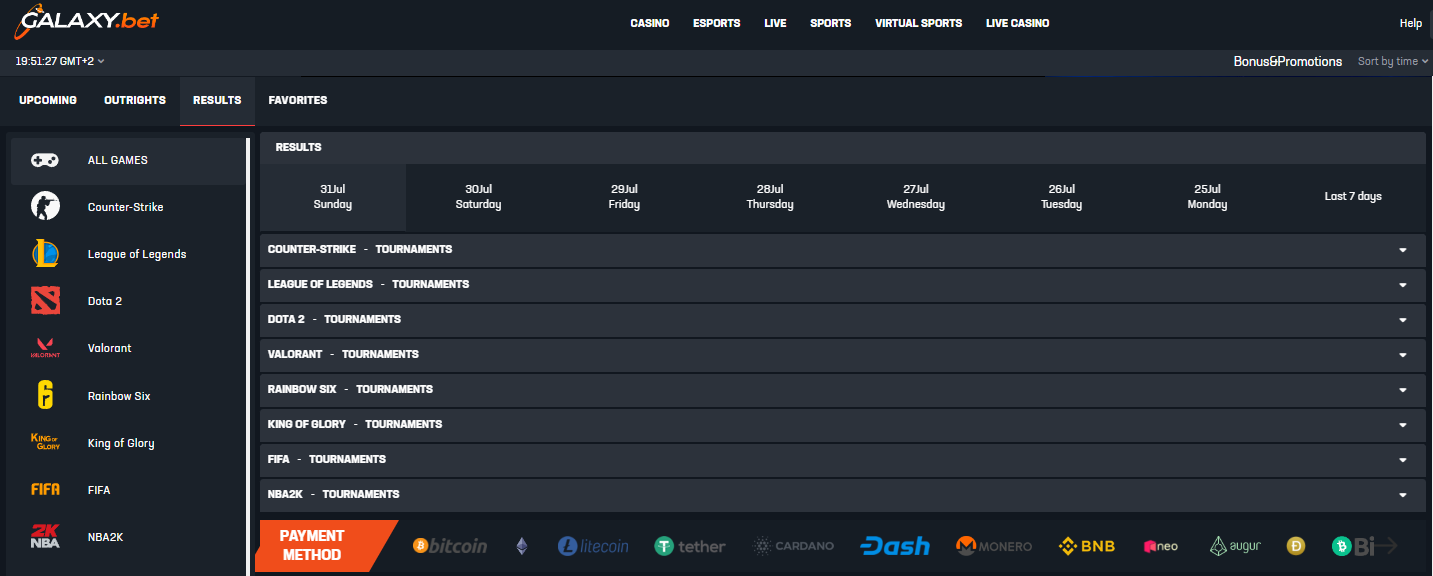
Task: Expand NBA2K Tournaments results
Action: (842, 495)
